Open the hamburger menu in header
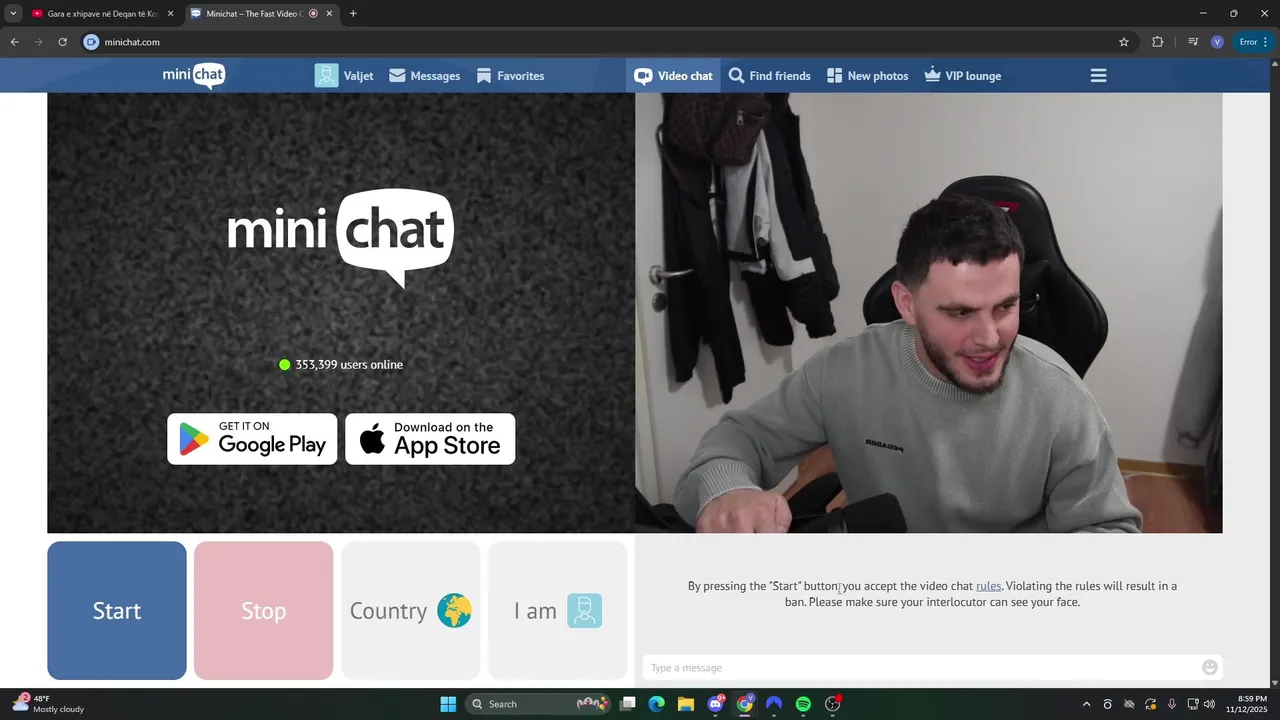This screenshot has width=1280, height=720. (x=1098, y=76)
